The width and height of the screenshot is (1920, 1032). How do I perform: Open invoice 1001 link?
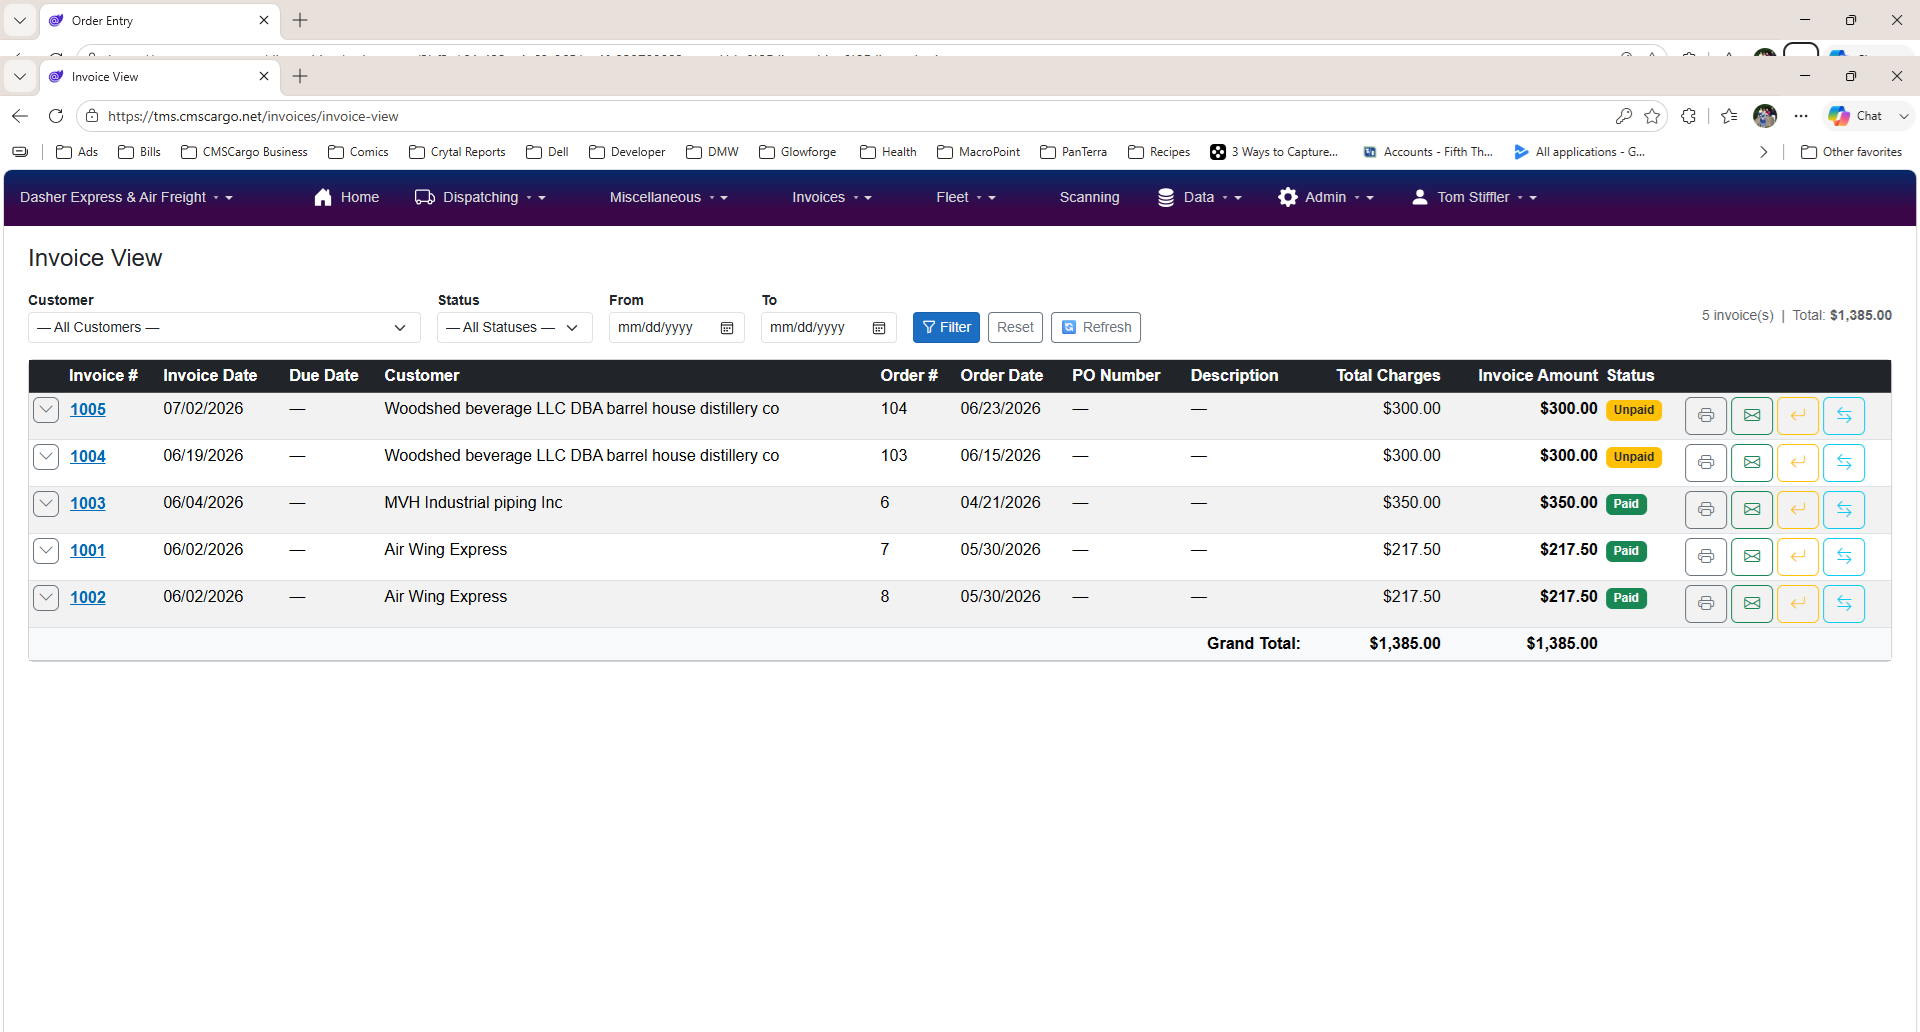88,550
